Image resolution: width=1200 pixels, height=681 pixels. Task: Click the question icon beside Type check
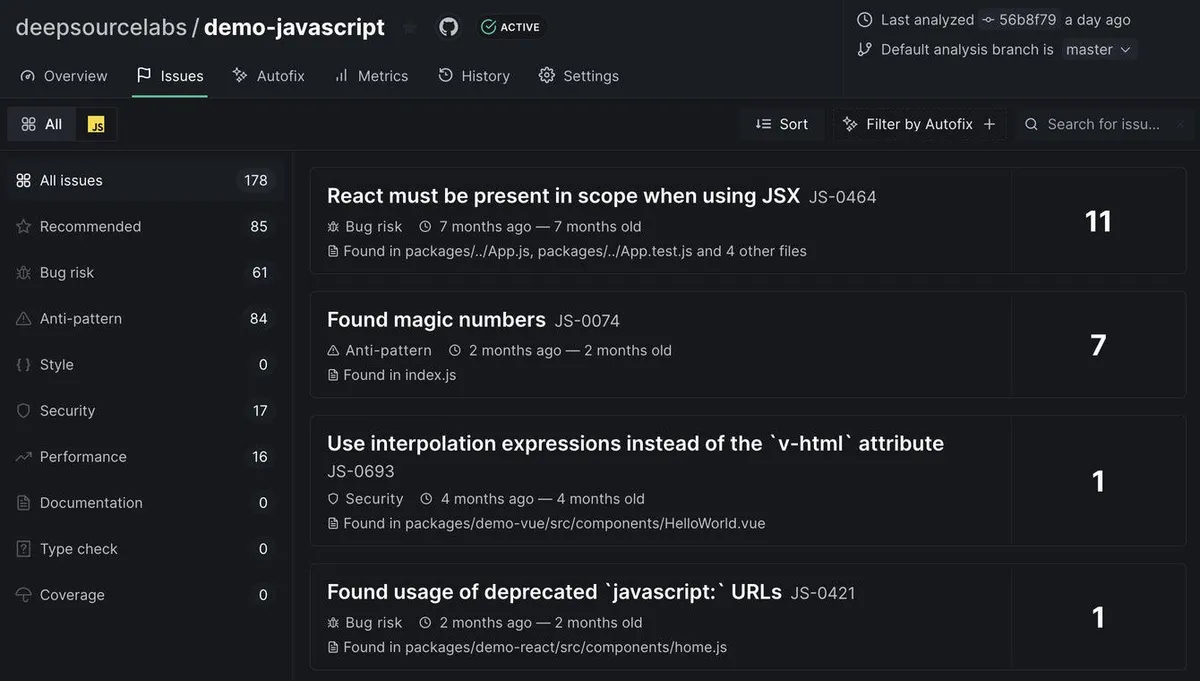24,548
